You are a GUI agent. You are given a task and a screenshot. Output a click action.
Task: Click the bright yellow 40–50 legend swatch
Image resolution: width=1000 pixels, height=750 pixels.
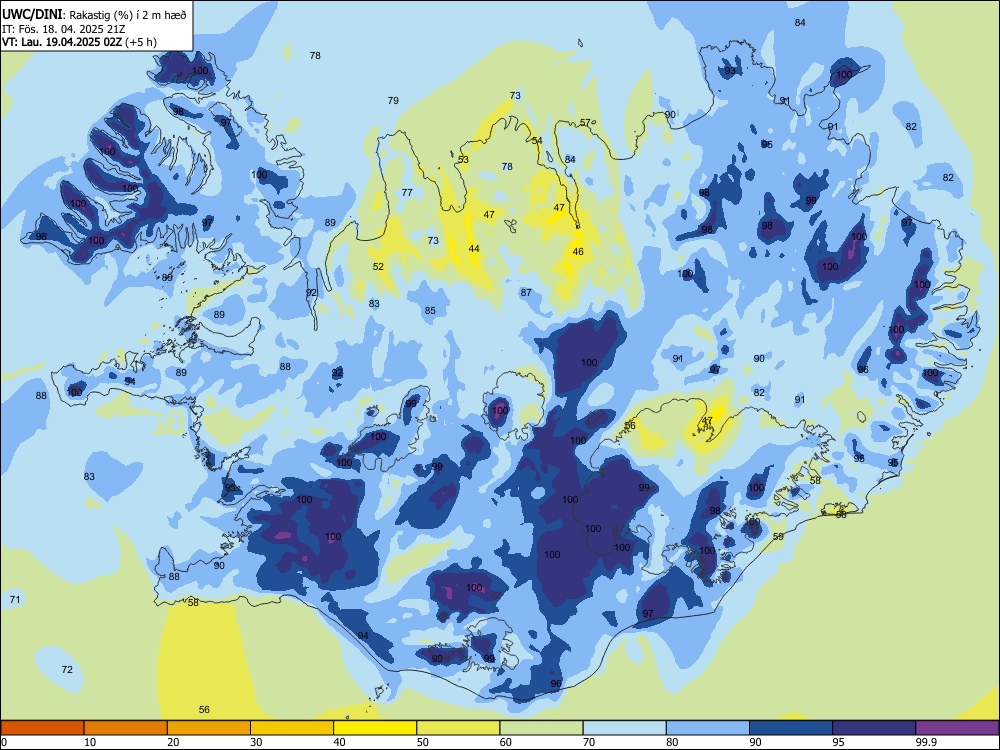375,728
